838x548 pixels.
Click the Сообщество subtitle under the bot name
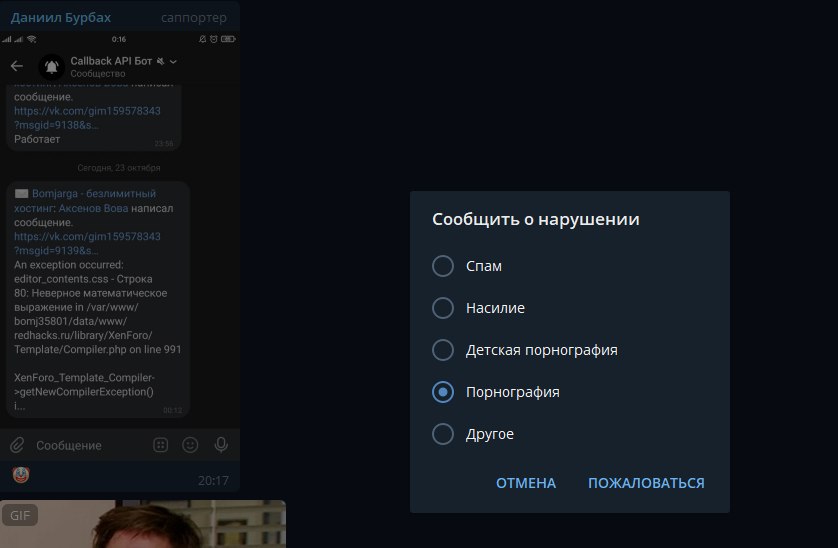(x=98, y=74)
